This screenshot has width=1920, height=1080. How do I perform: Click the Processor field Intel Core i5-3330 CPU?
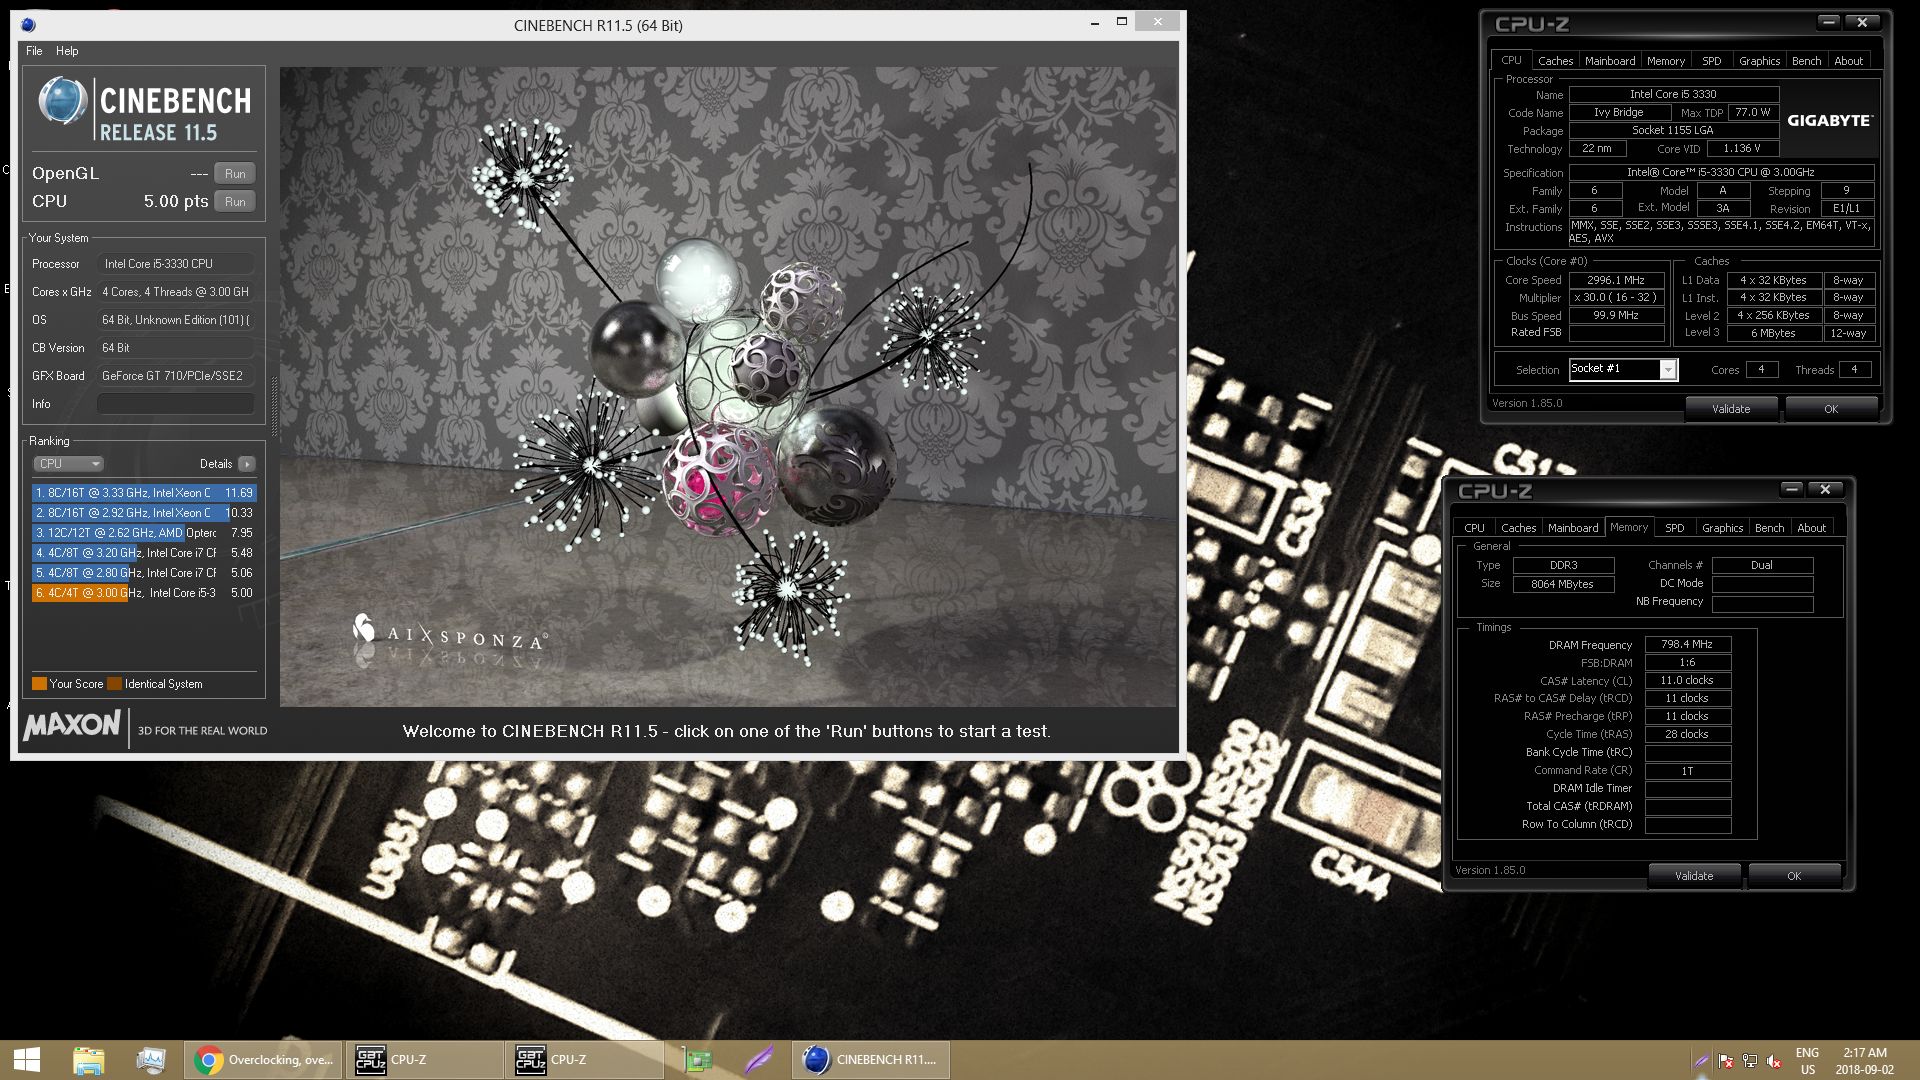(x=175, y=264)
